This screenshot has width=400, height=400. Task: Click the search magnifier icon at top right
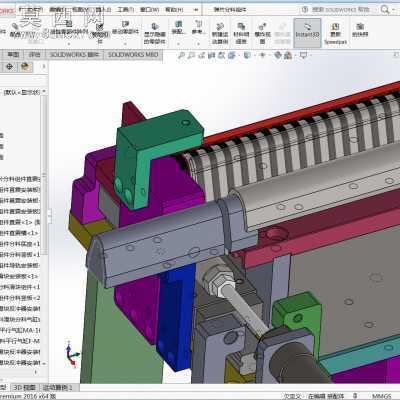(x=385, y=10)
